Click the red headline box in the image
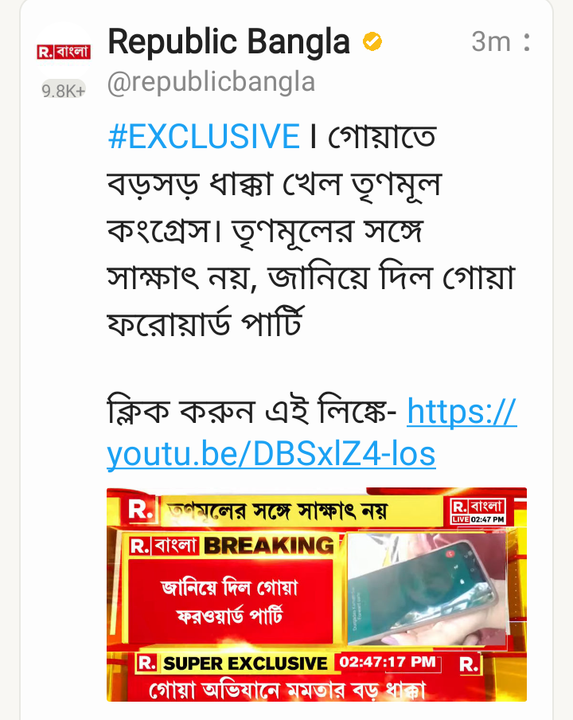 230,601
